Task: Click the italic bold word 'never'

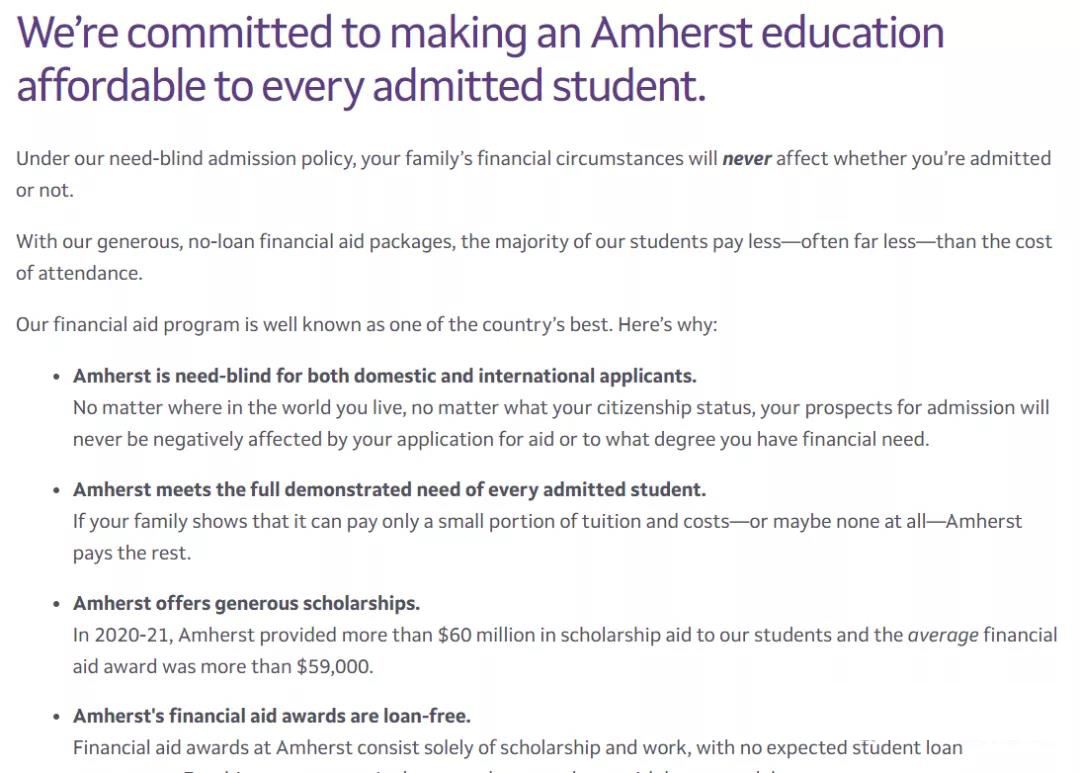Action: click(747, 158)
